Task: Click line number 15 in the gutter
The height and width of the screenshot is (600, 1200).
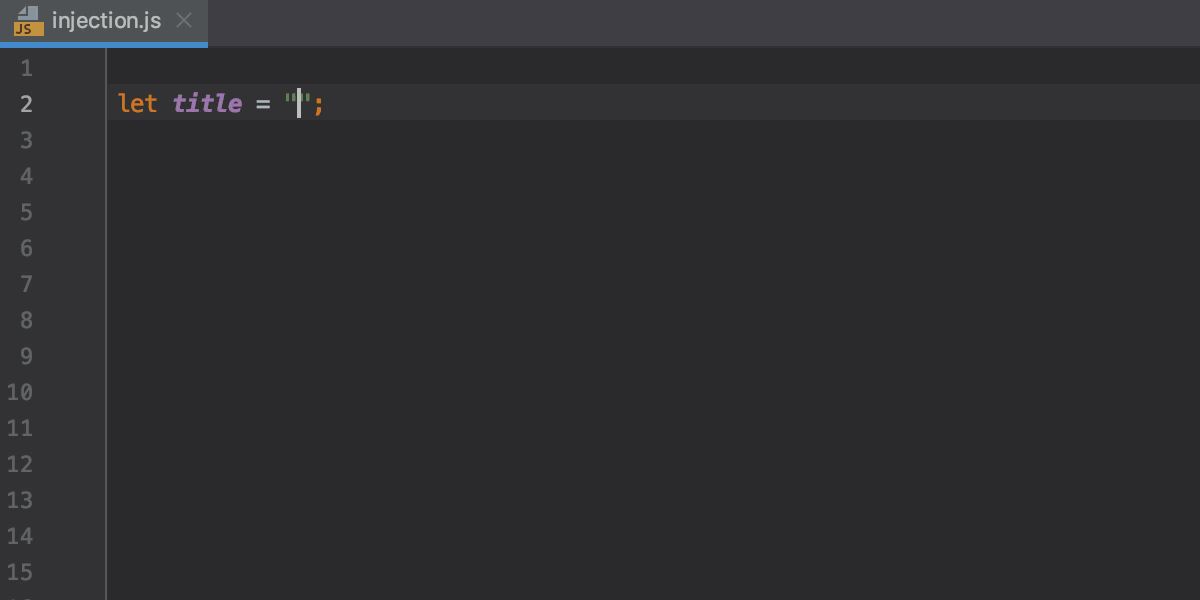Action: [19, 571]
